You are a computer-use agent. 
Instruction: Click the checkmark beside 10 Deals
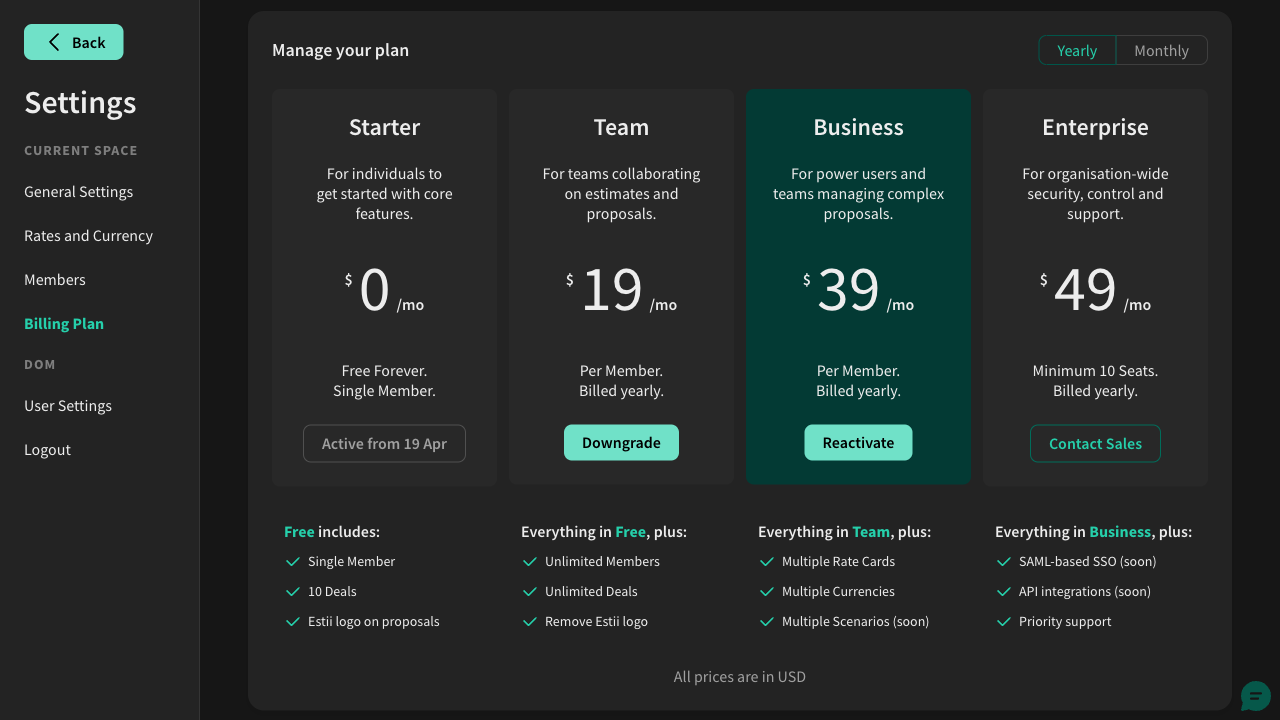(293, 592)
